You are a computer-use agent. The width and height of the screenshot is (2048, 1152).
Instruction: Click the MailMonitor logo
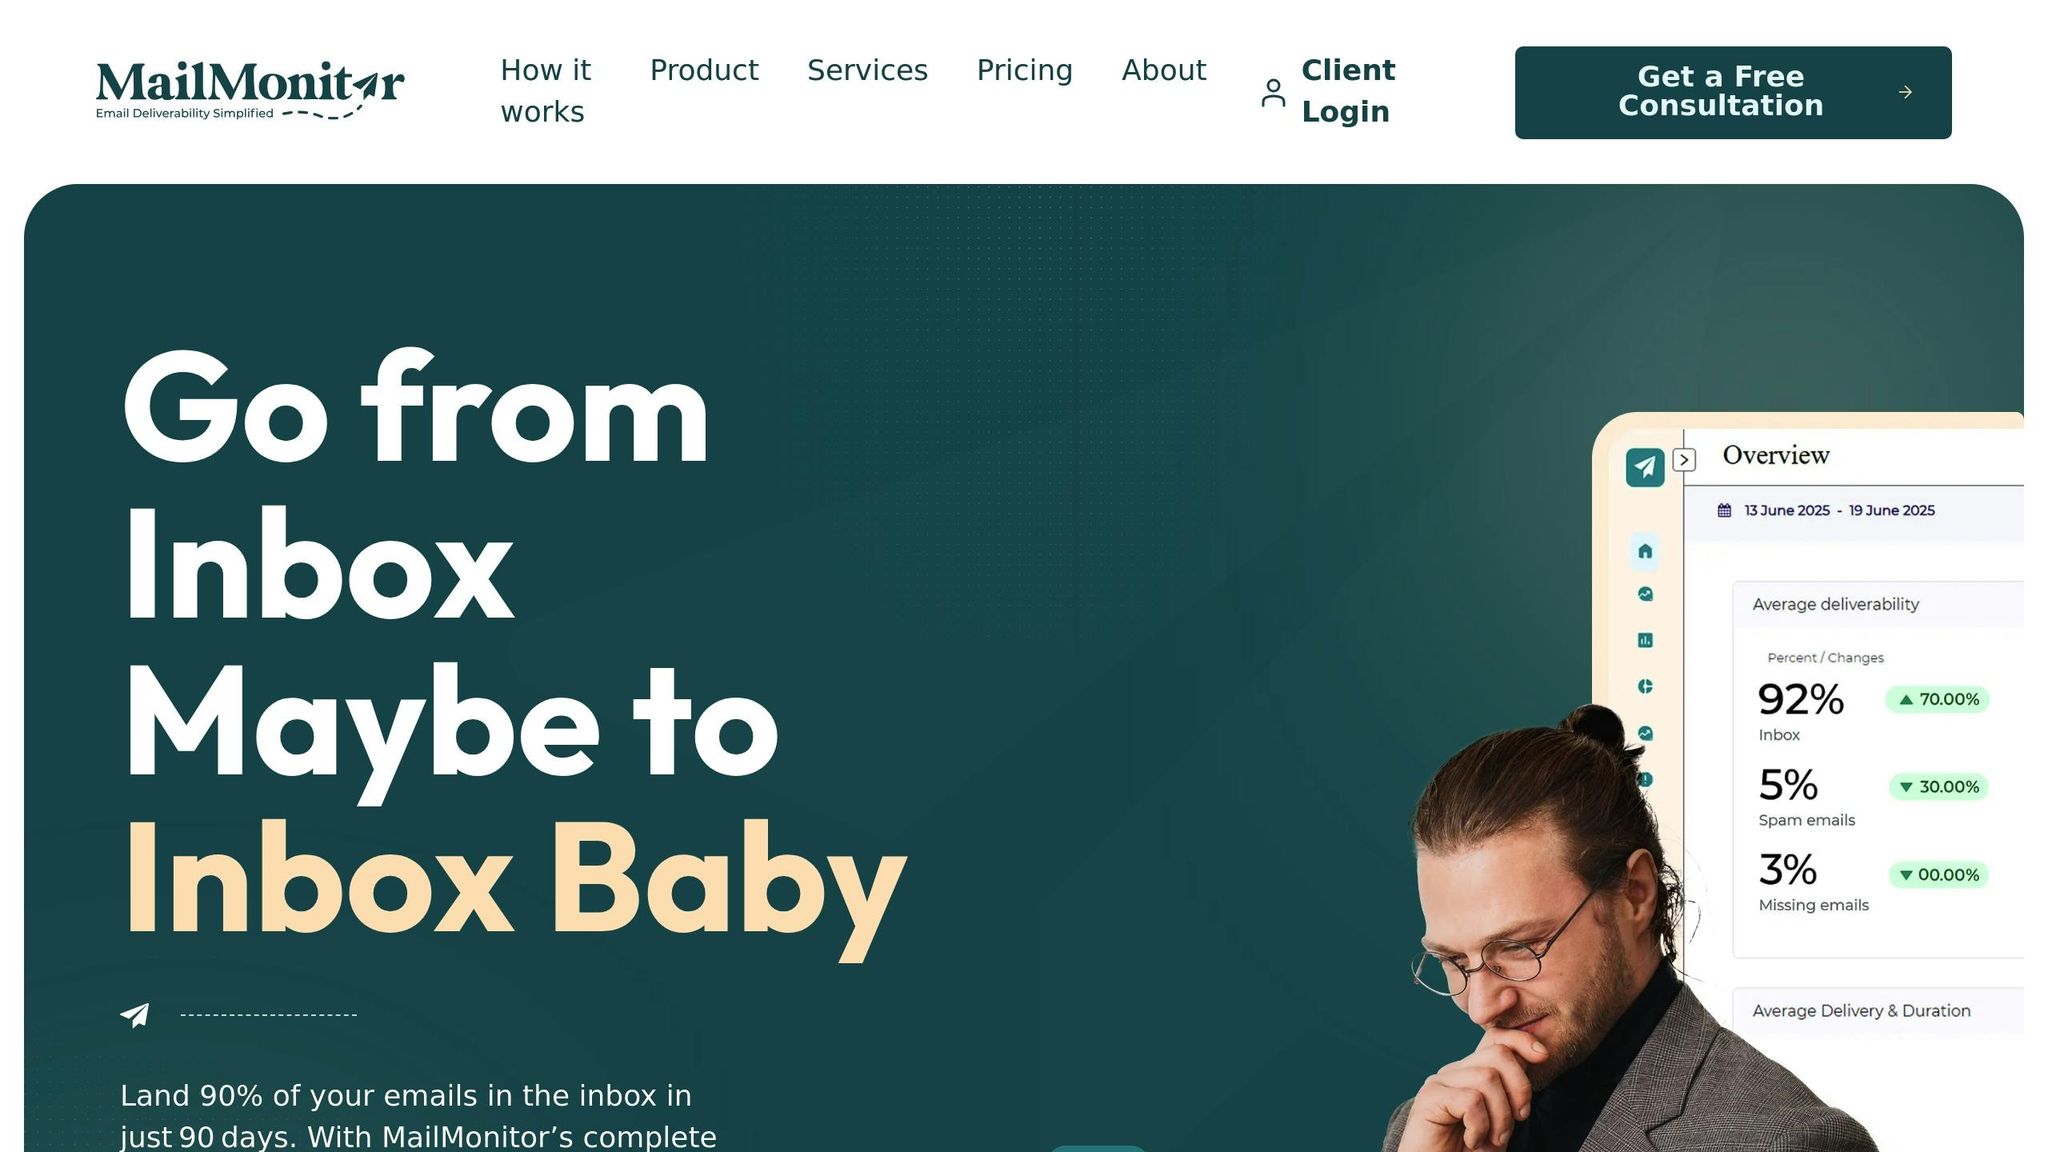(250, 91)
